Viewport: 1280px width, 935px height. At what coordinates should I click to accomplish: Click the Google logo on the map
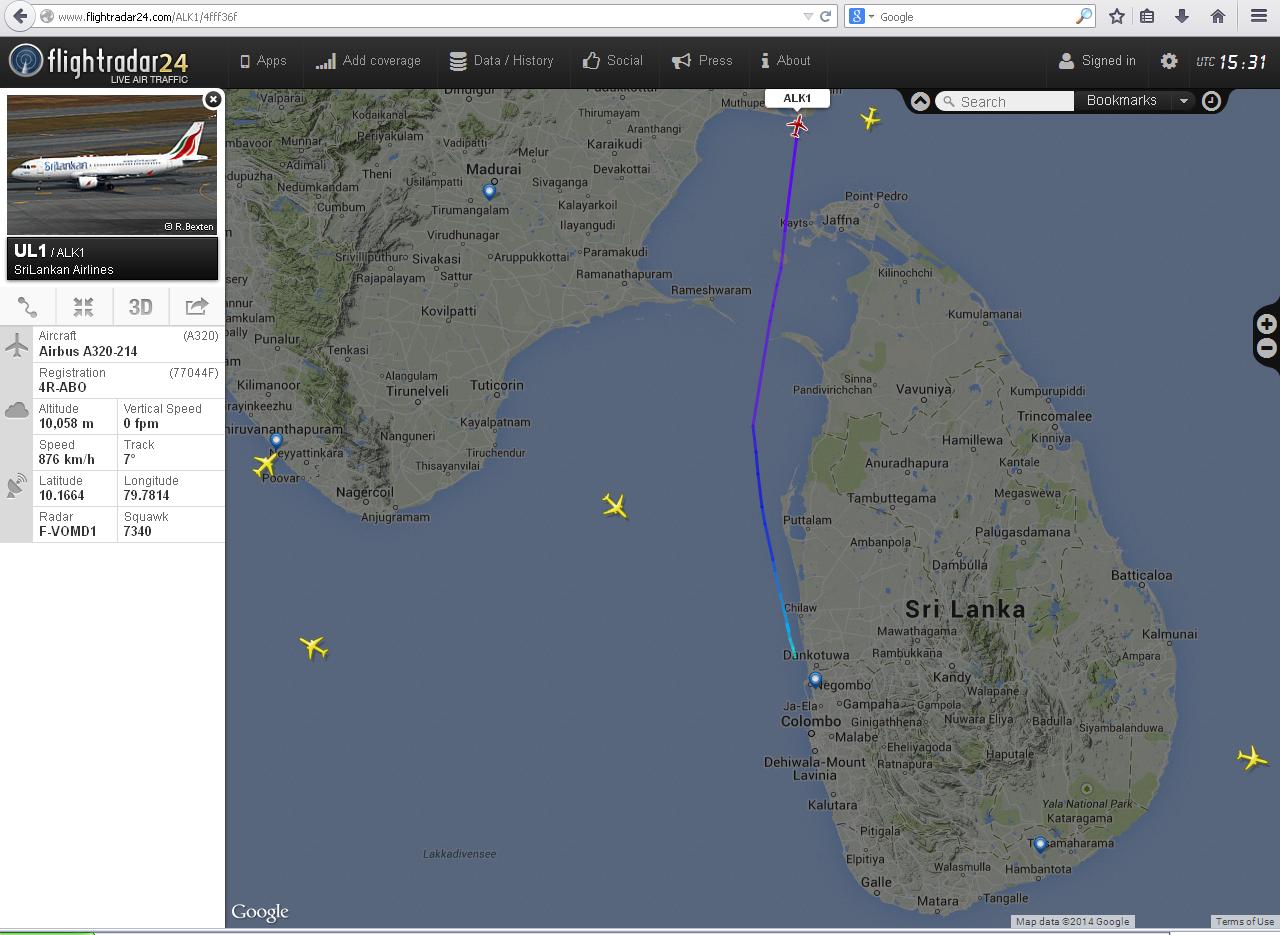(x=260, y=912)
